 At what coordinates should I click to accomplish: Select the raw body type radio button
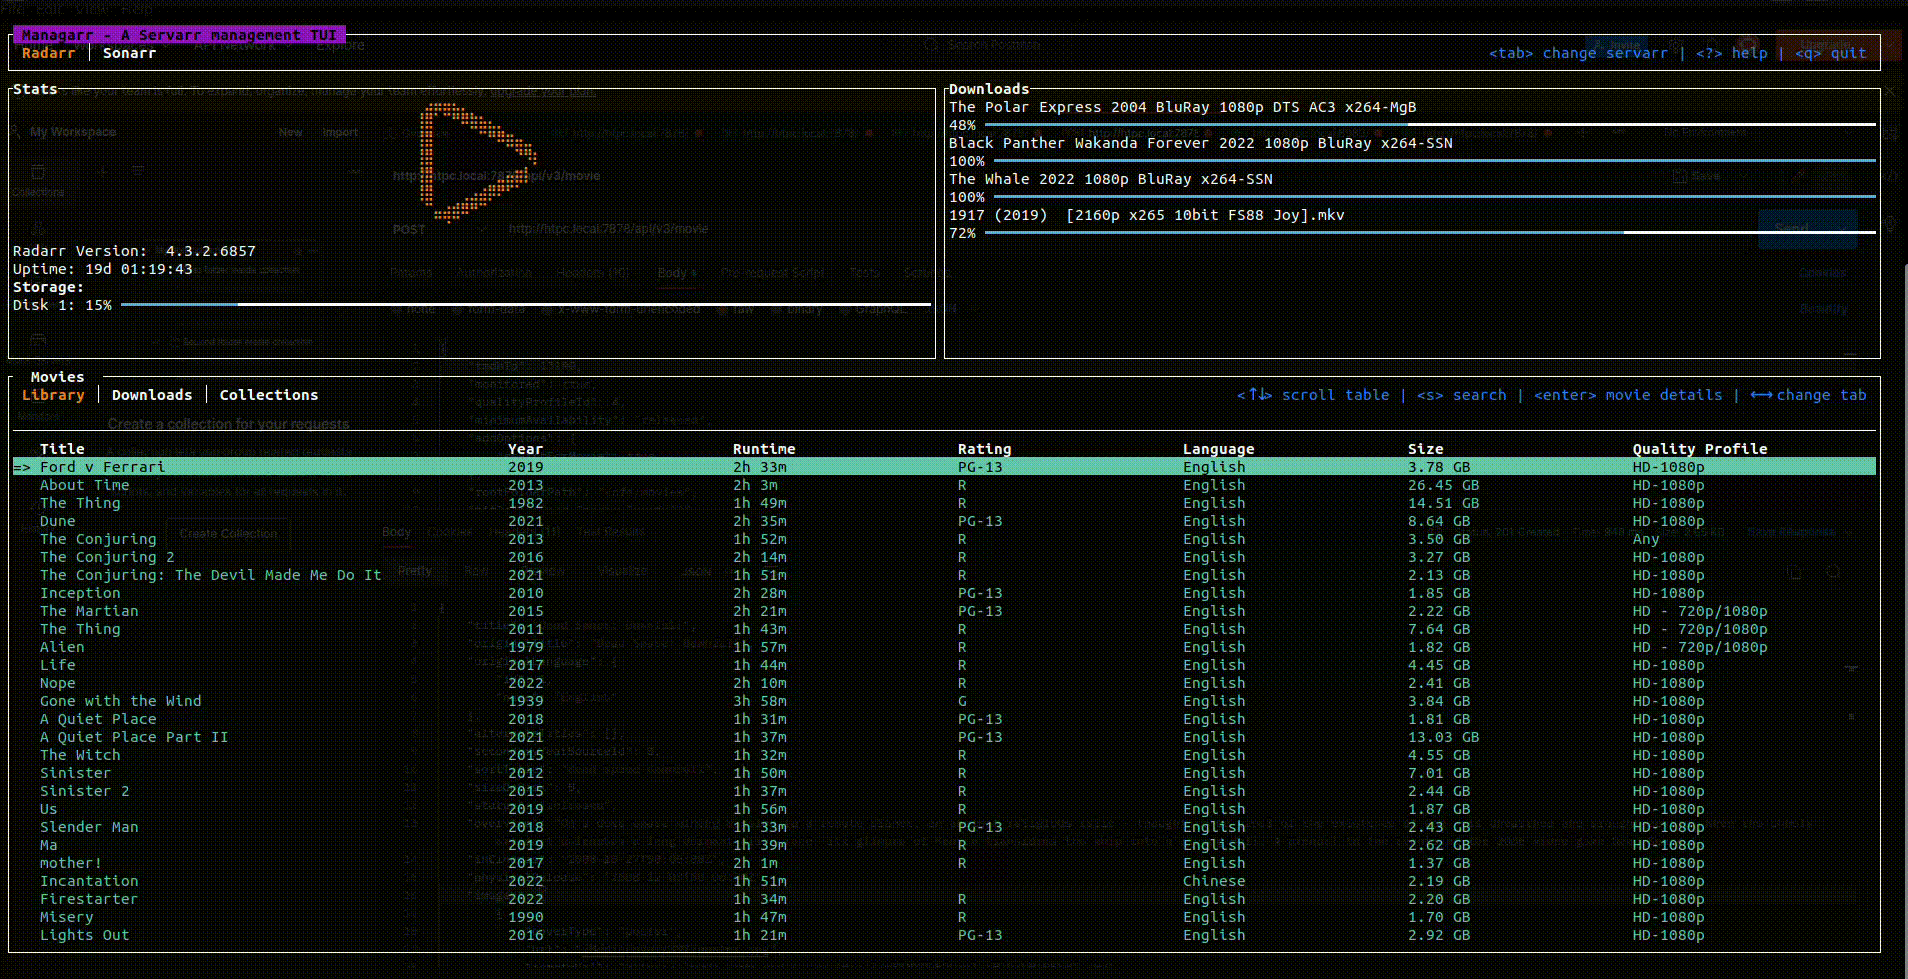[722, 310]
